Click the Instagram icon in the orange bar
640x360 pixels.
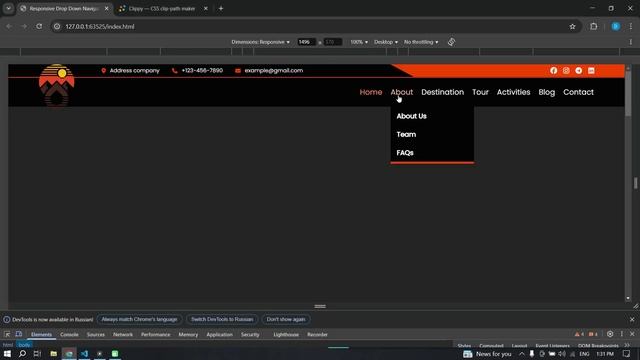566,71
